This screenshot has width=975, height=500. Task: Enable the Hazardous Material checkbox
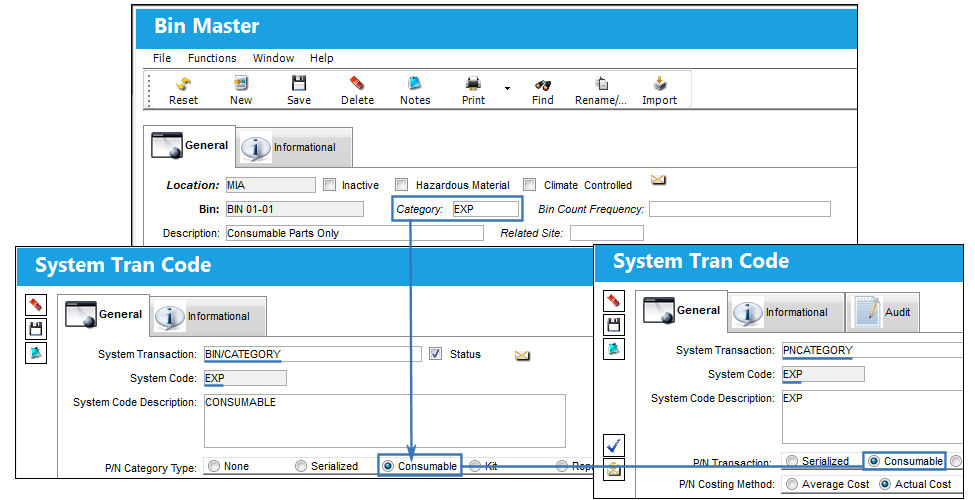pos(402,185)
